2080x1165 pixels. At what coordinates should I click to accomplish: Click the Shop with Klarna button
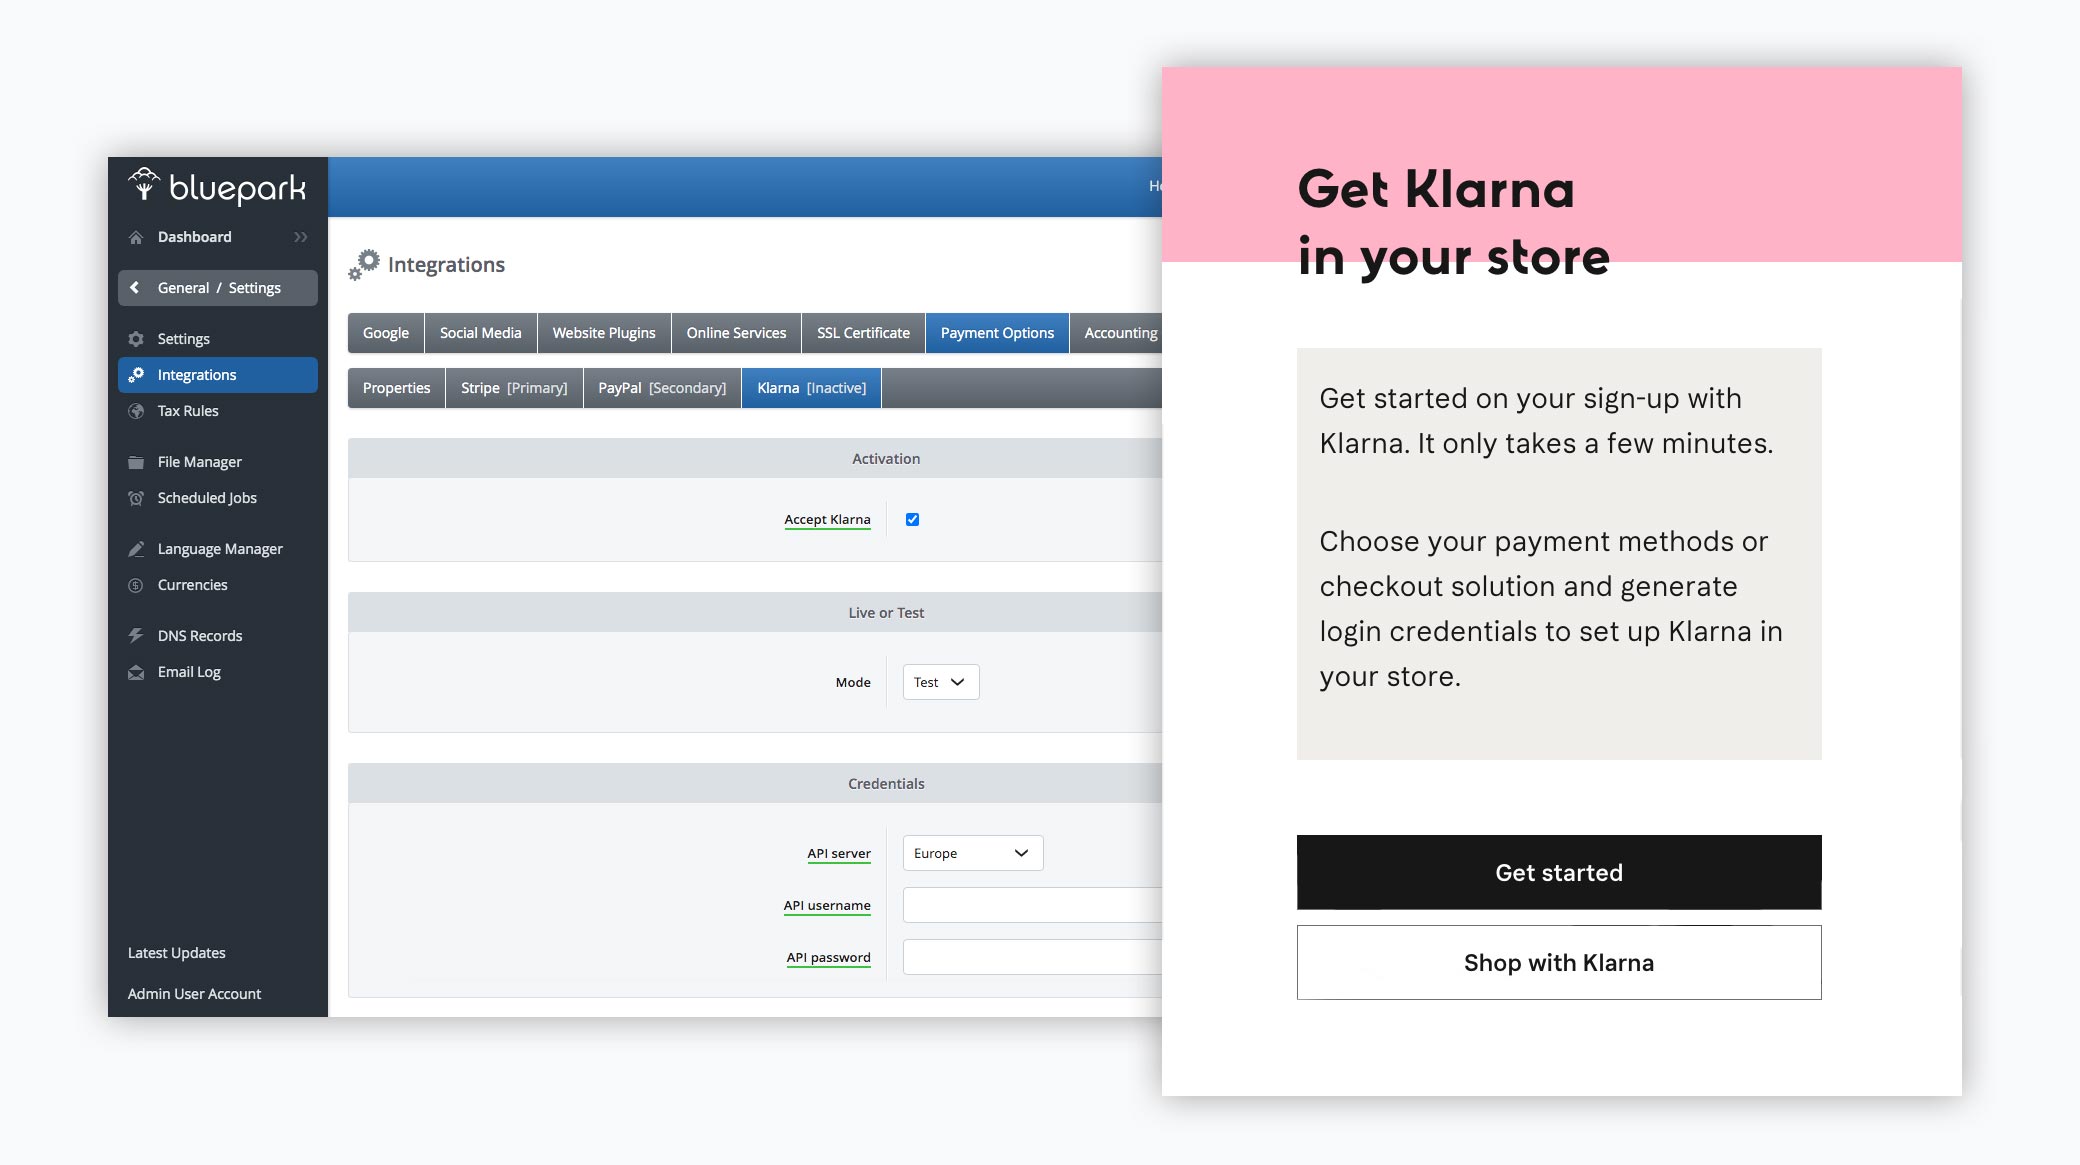click(1559, 962)
